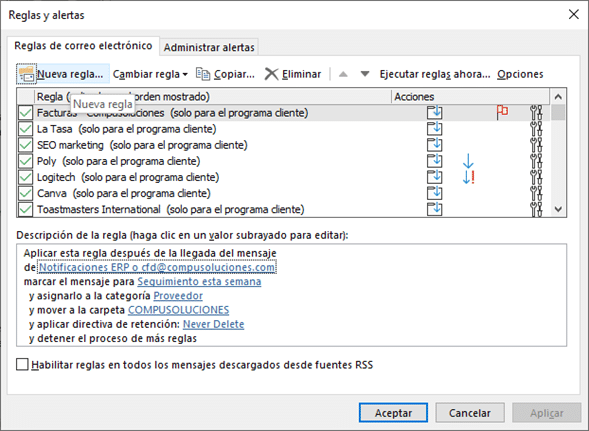589x431 pixels.
Task: Click the Aceptar button
Action: (393, 413)
